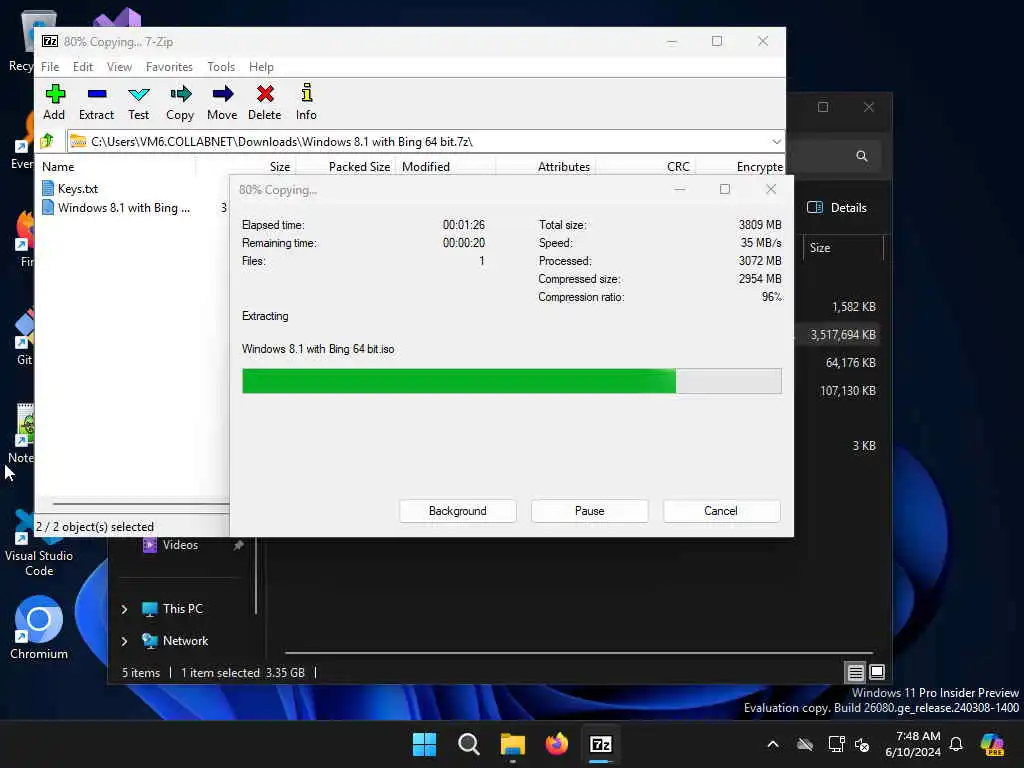This screenshot has width=1024, height=768.
Task: Click the Add toolbar icon in 7-Zip
Action: pyautogui.click(x=55, y=102)
